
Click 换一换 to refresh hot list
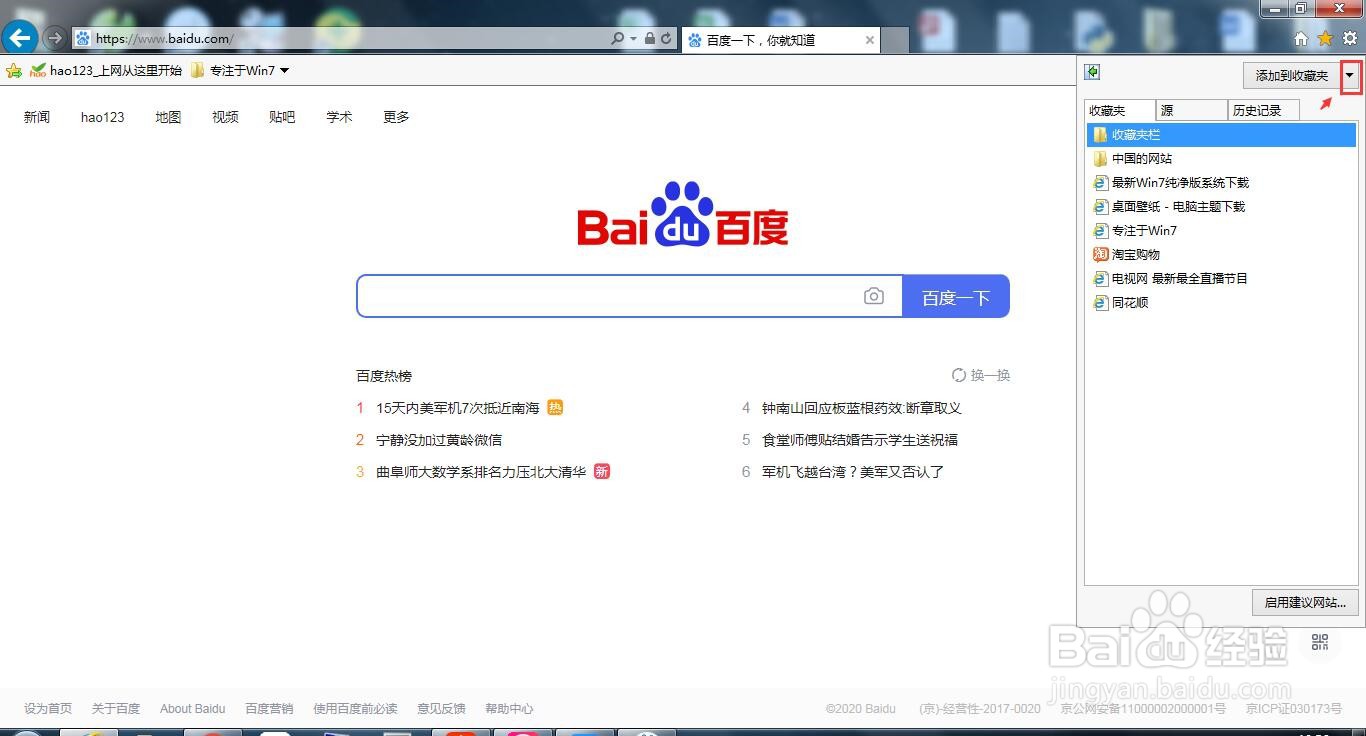[x=981, y=375]
